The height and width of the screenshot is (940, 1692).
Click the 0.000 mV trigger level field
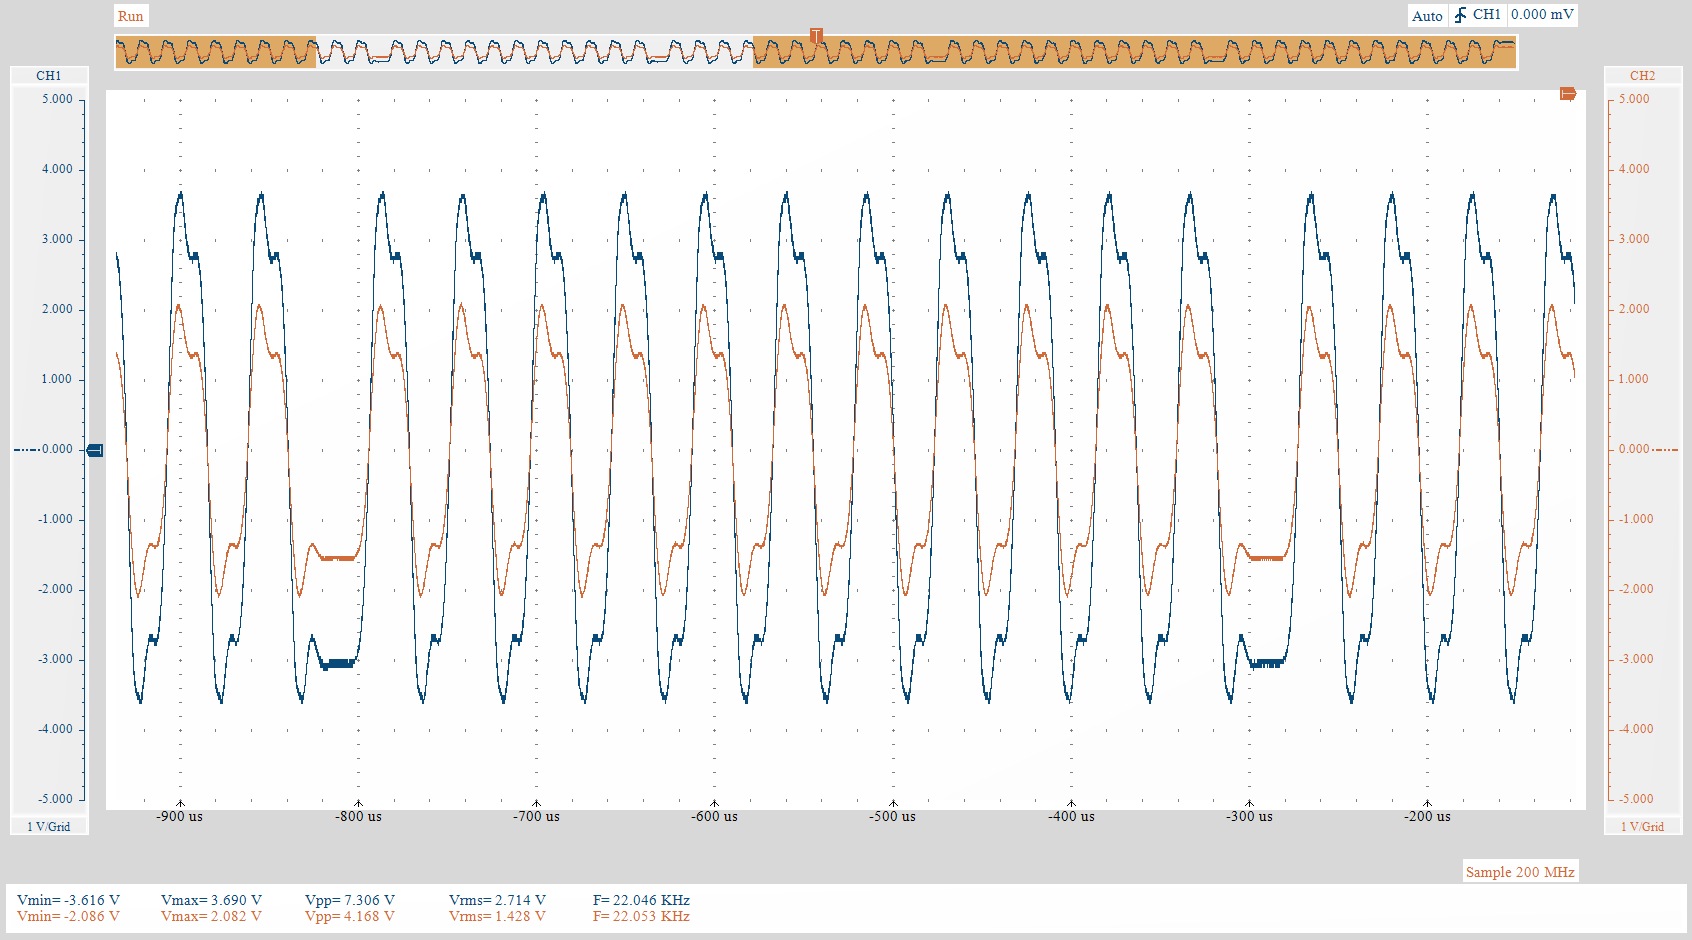click(x=1542, y=15)
